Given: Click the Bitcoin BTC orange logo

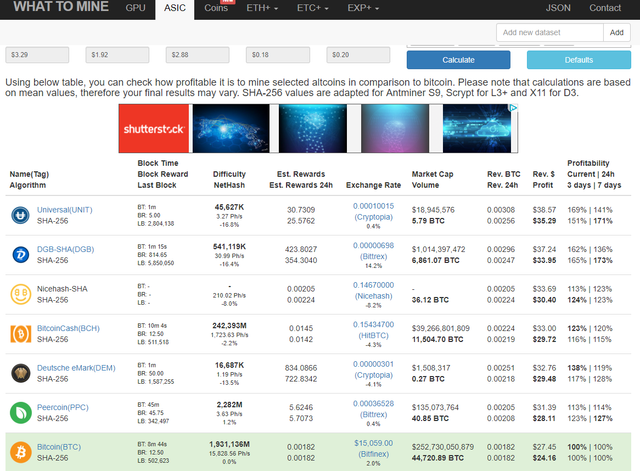Looking at the screenshot, I should click(20, 452).
